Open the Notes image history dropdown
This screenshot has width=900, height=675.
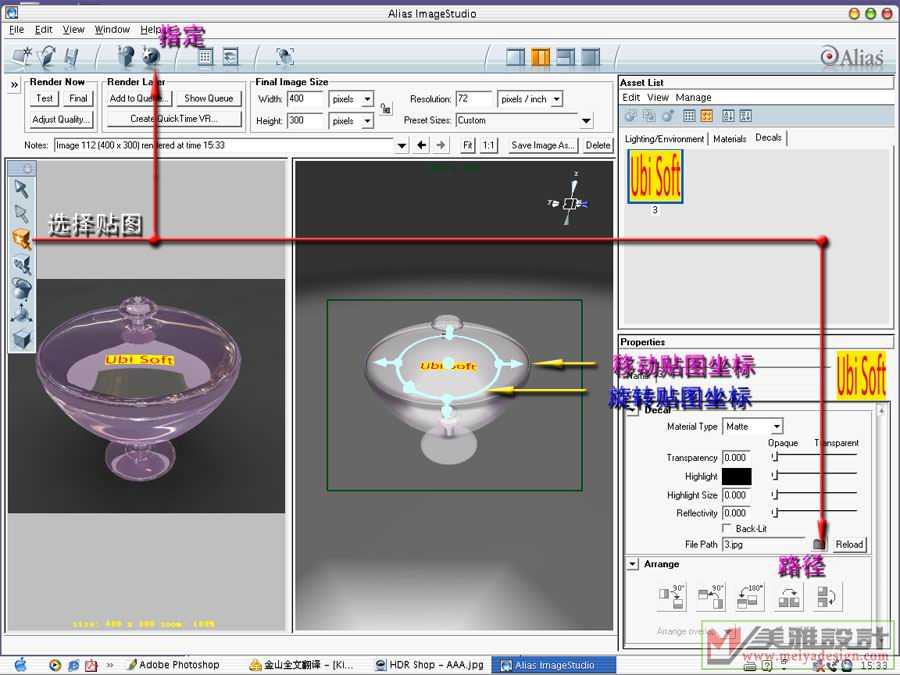402,145
